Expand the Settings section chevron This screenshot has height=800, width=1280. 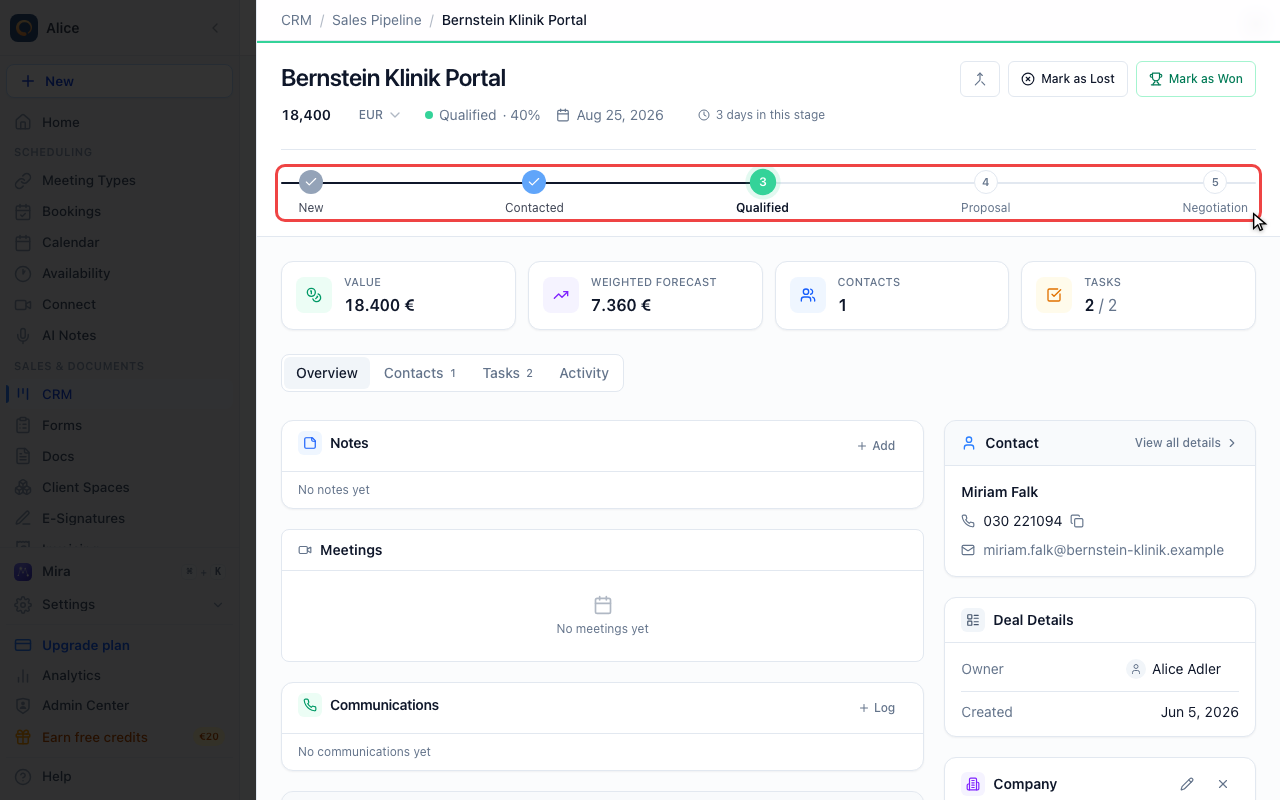tap(218, 604)
